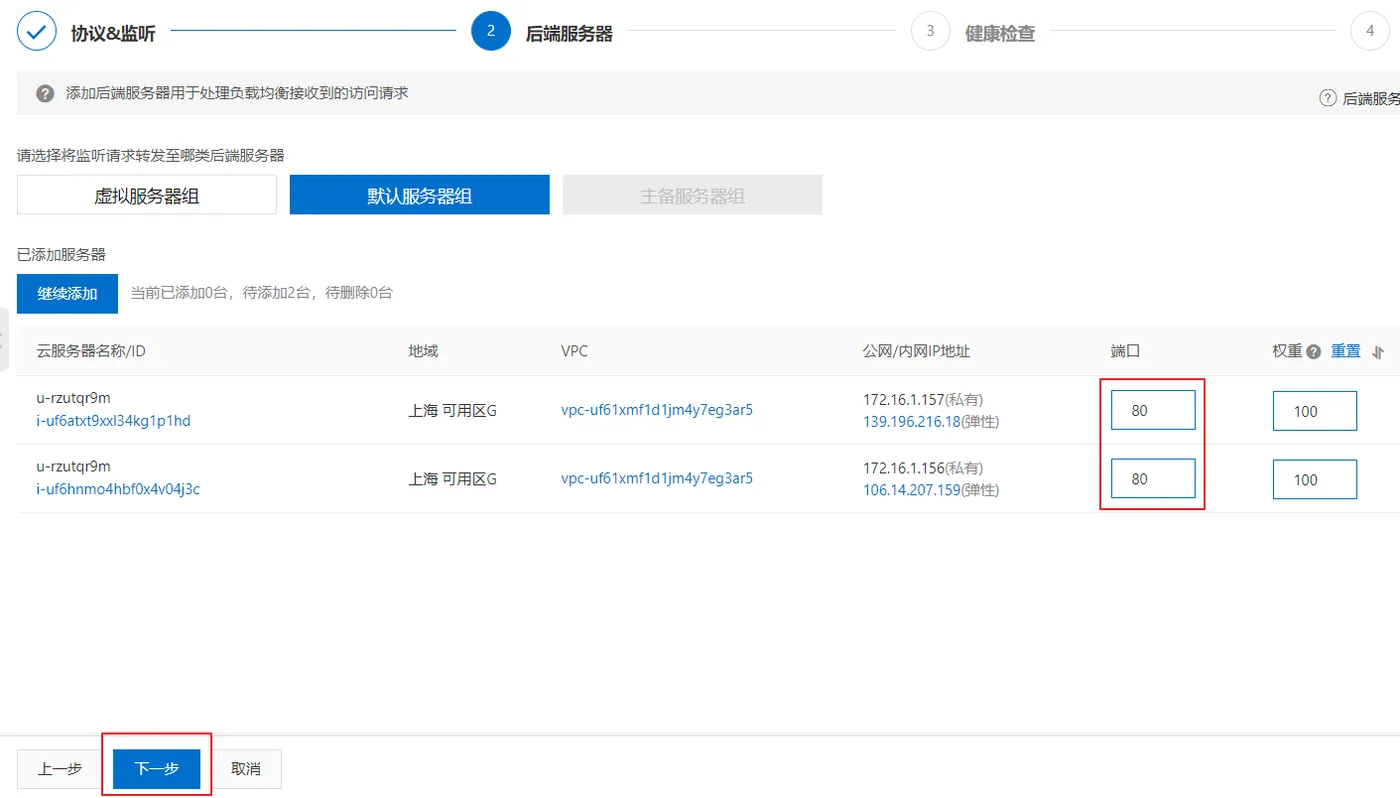This screenshot has width=1400, height=798.
Task: Click server name above i-uf6hnmo4hbf0x4v04j3c
Action: (x=73, y=466)
